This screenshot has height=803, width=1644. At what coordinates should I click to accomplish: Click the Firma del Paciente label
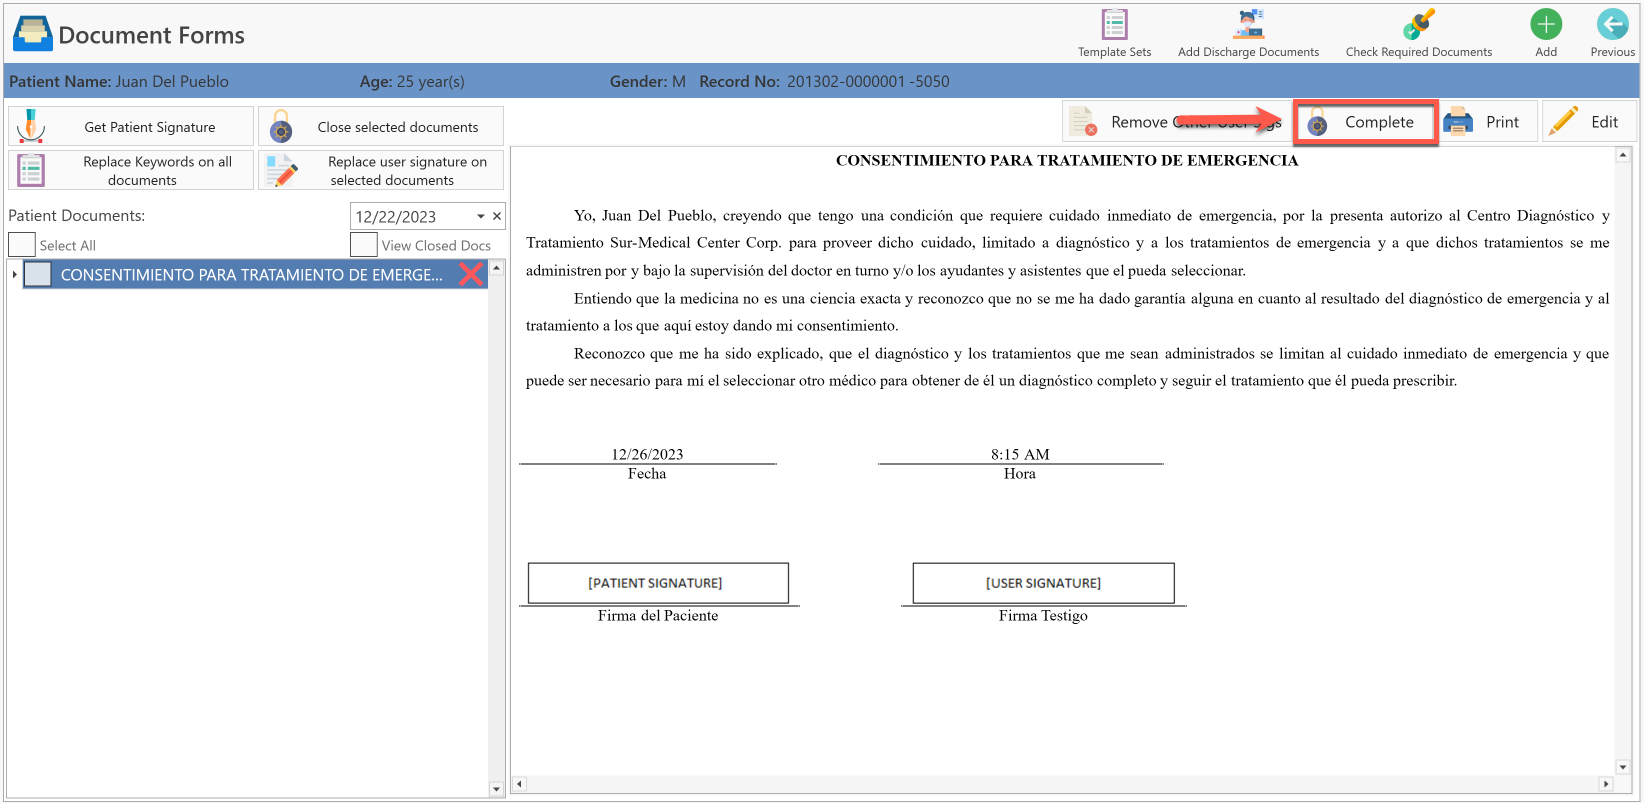pos(658,615)
